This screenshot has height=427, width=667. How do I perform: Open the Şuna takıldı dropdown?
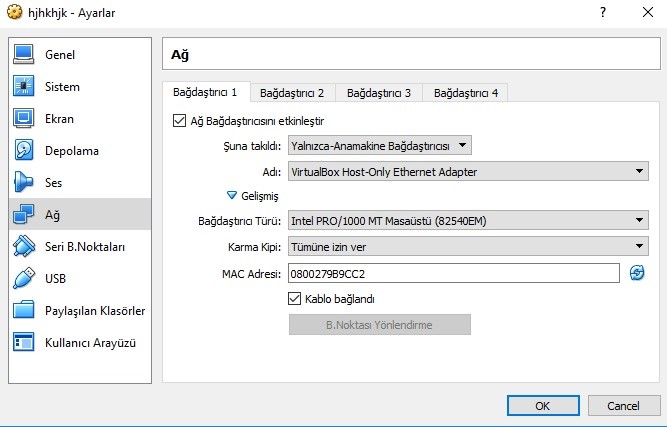379,146
